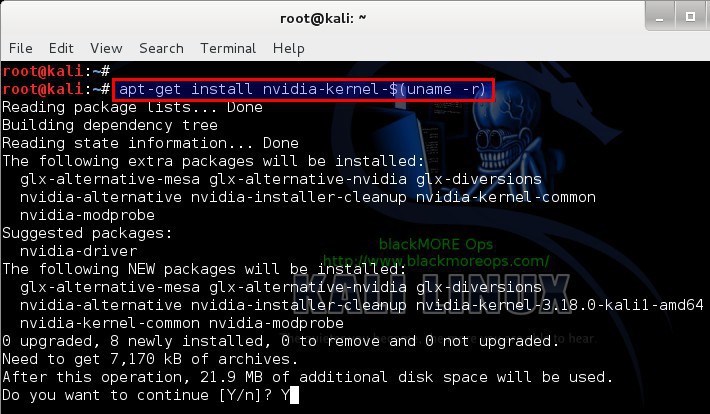
Task: Open the Help menu
Action: 288,48
